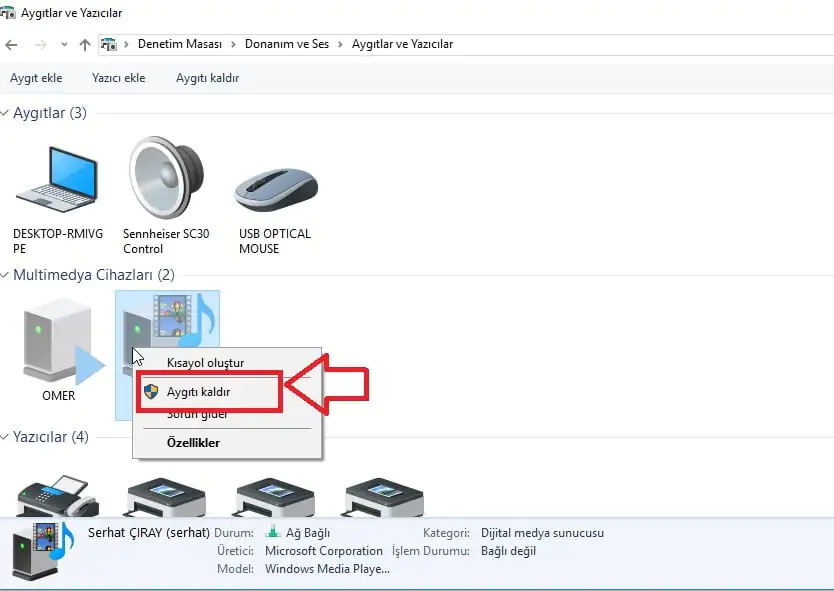Click the Aygıtlar ve Yazıcılar breadcrumb
Screen dimensions: 834x591
click(402, 44)
